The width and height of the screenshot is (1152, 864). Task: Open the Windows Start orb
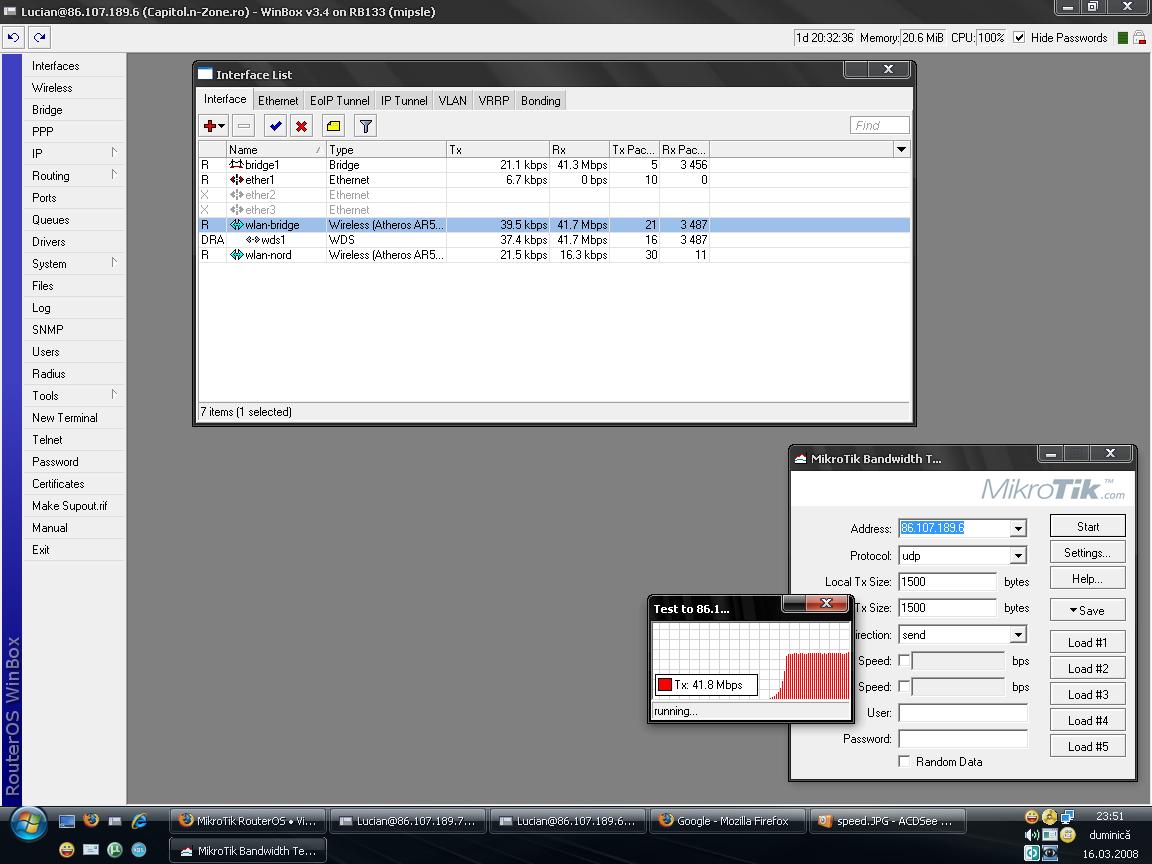click(28, 824)
